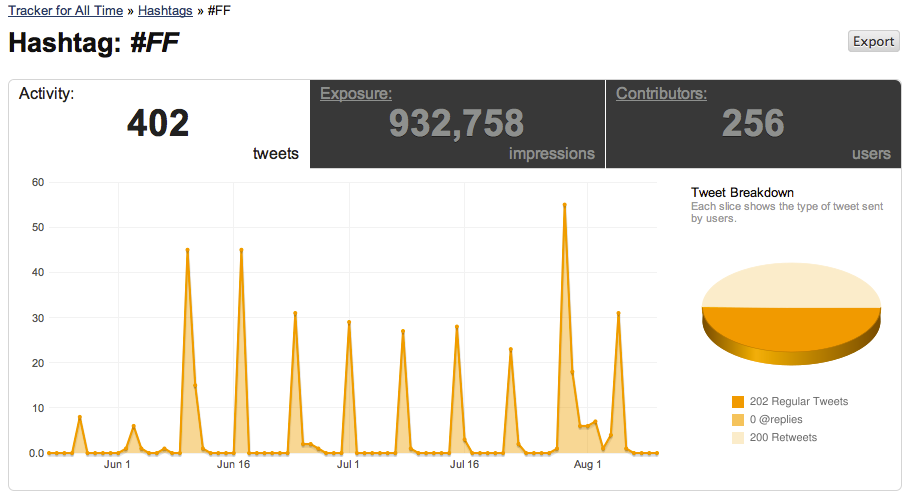916x497 pixels.
Task: Click the Jun 16 peak data point
Action: [241, 250]
